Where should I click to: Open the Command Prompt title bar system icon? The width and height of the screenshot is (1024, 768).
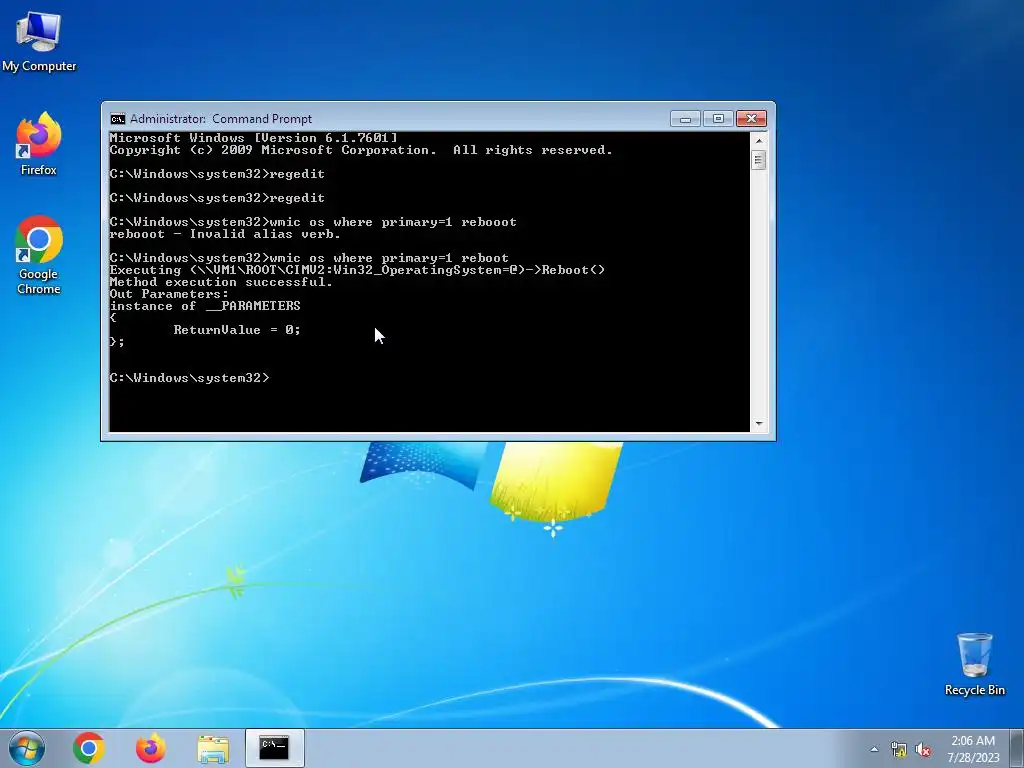click(118, 119)
